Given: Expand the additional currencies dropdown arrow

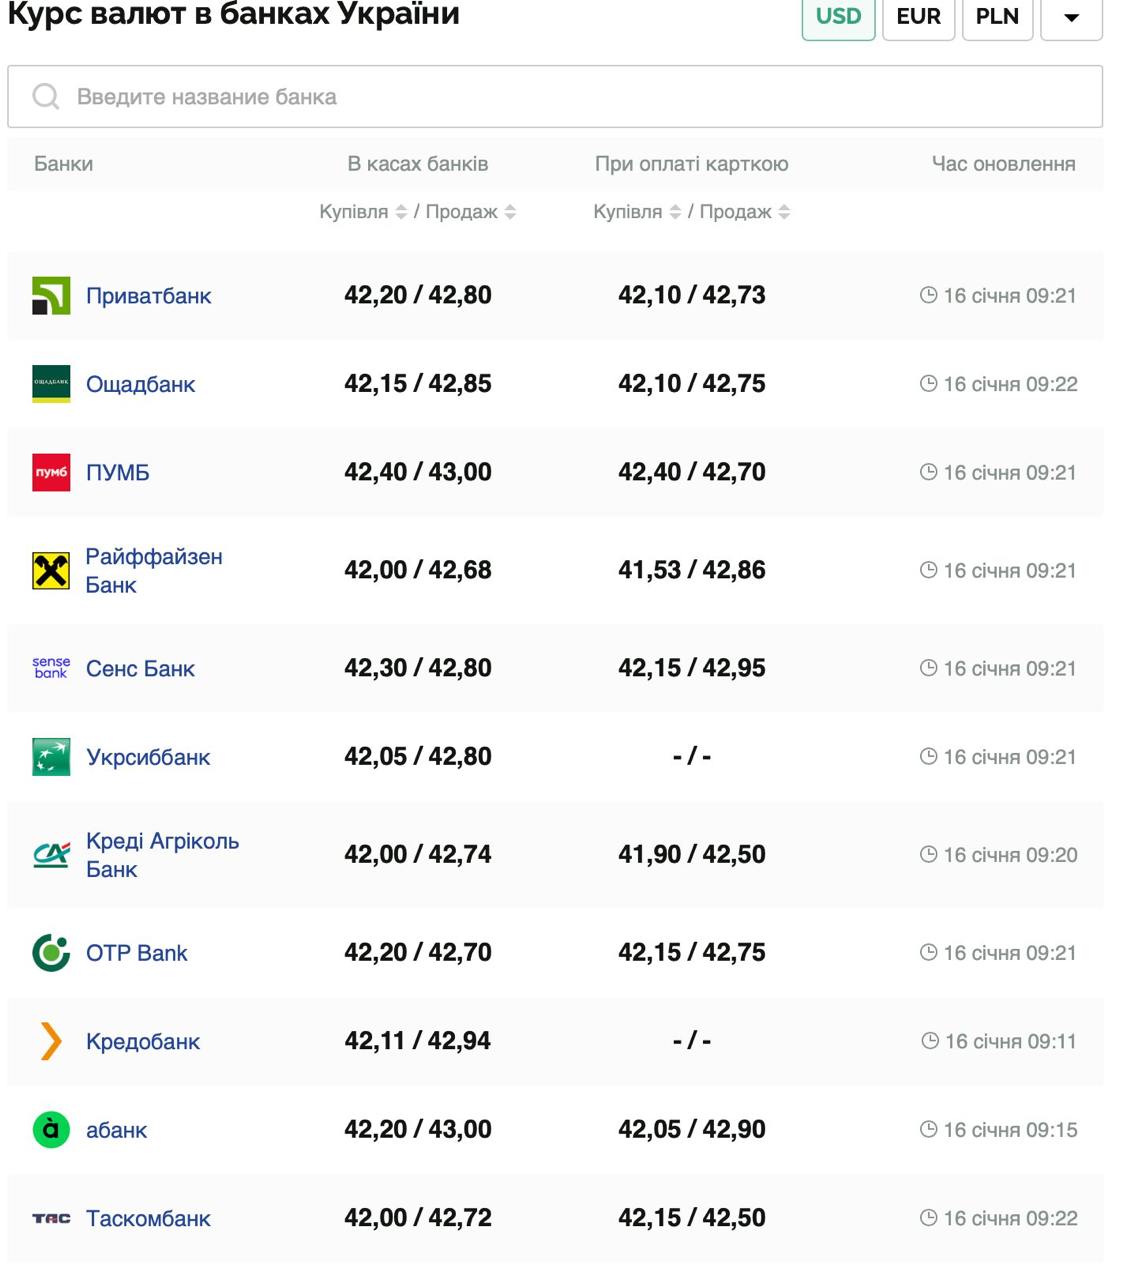Looking at the screenshot, I should coord(1071,17).
